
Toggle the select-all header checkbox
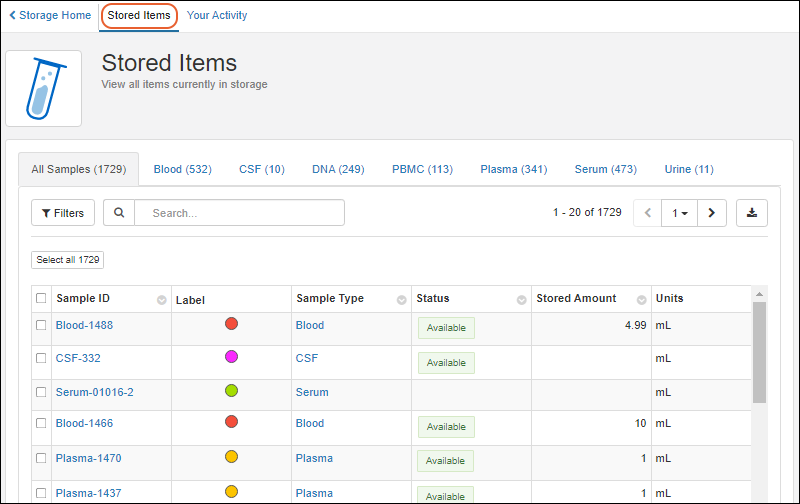[x=41, y=298]
